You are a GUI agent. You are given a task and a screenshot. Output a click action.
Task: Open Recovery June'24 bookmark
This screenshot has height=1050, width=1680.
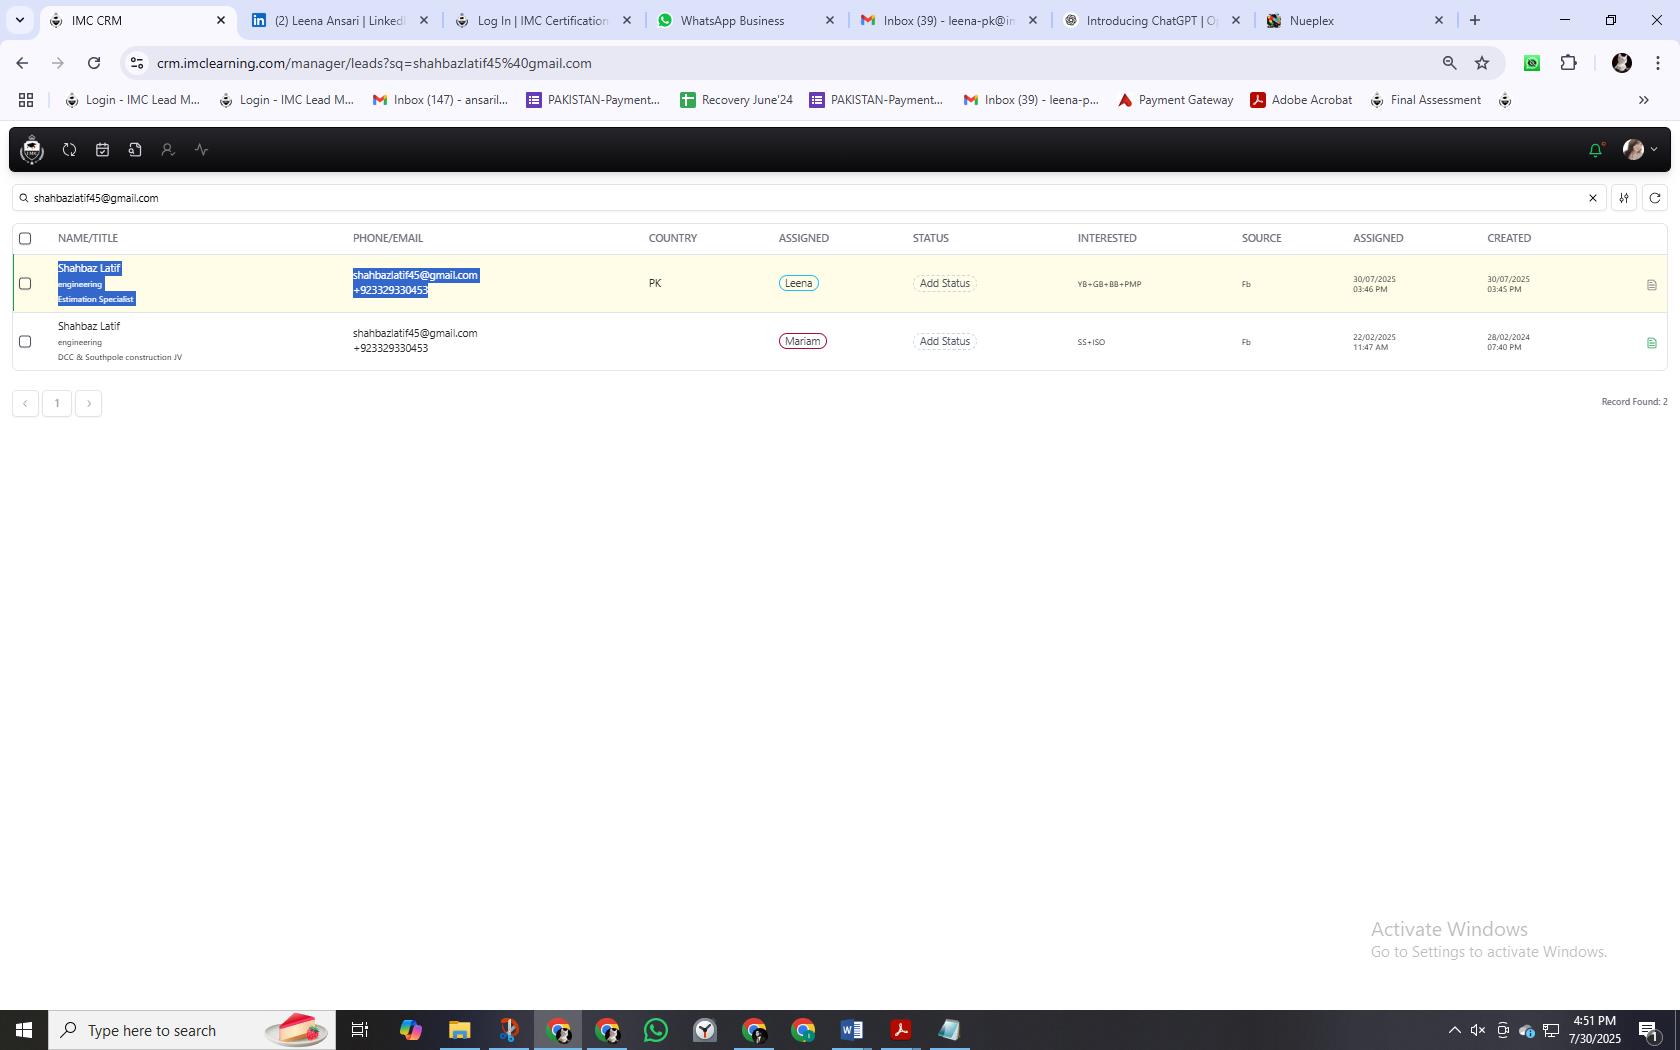coord(736,100)
